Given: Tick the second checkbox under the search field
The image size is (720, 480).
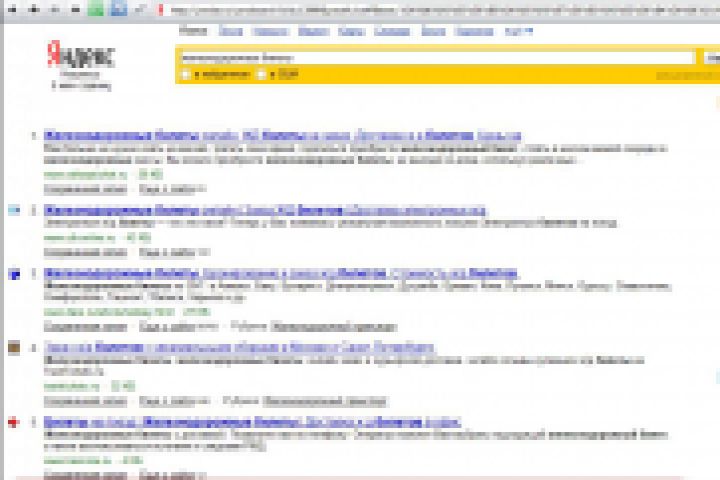Looking at the screenshot, I should click(x=261, y=74).
